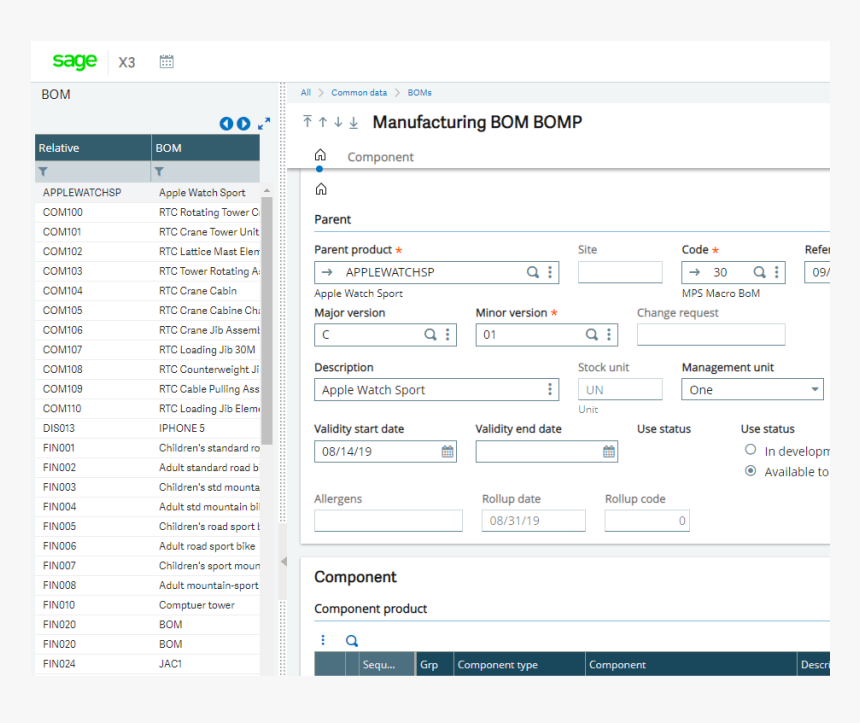Open Component product grid actions dots
Image resolution: width=860 pixels, height=723 pixels.
click(x=322, y=640)
